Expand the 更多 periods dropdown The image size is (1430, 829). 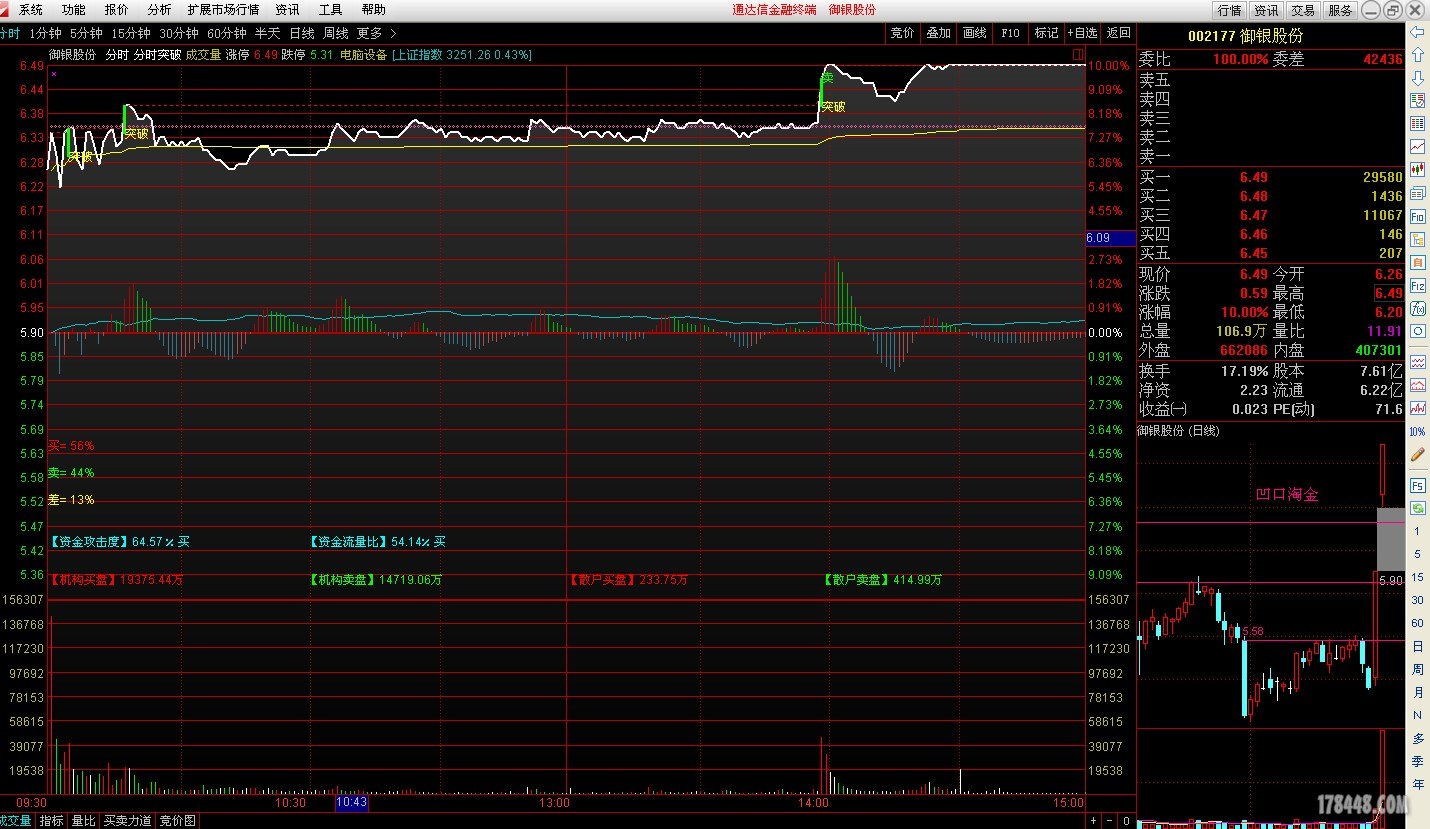[377, 33]
